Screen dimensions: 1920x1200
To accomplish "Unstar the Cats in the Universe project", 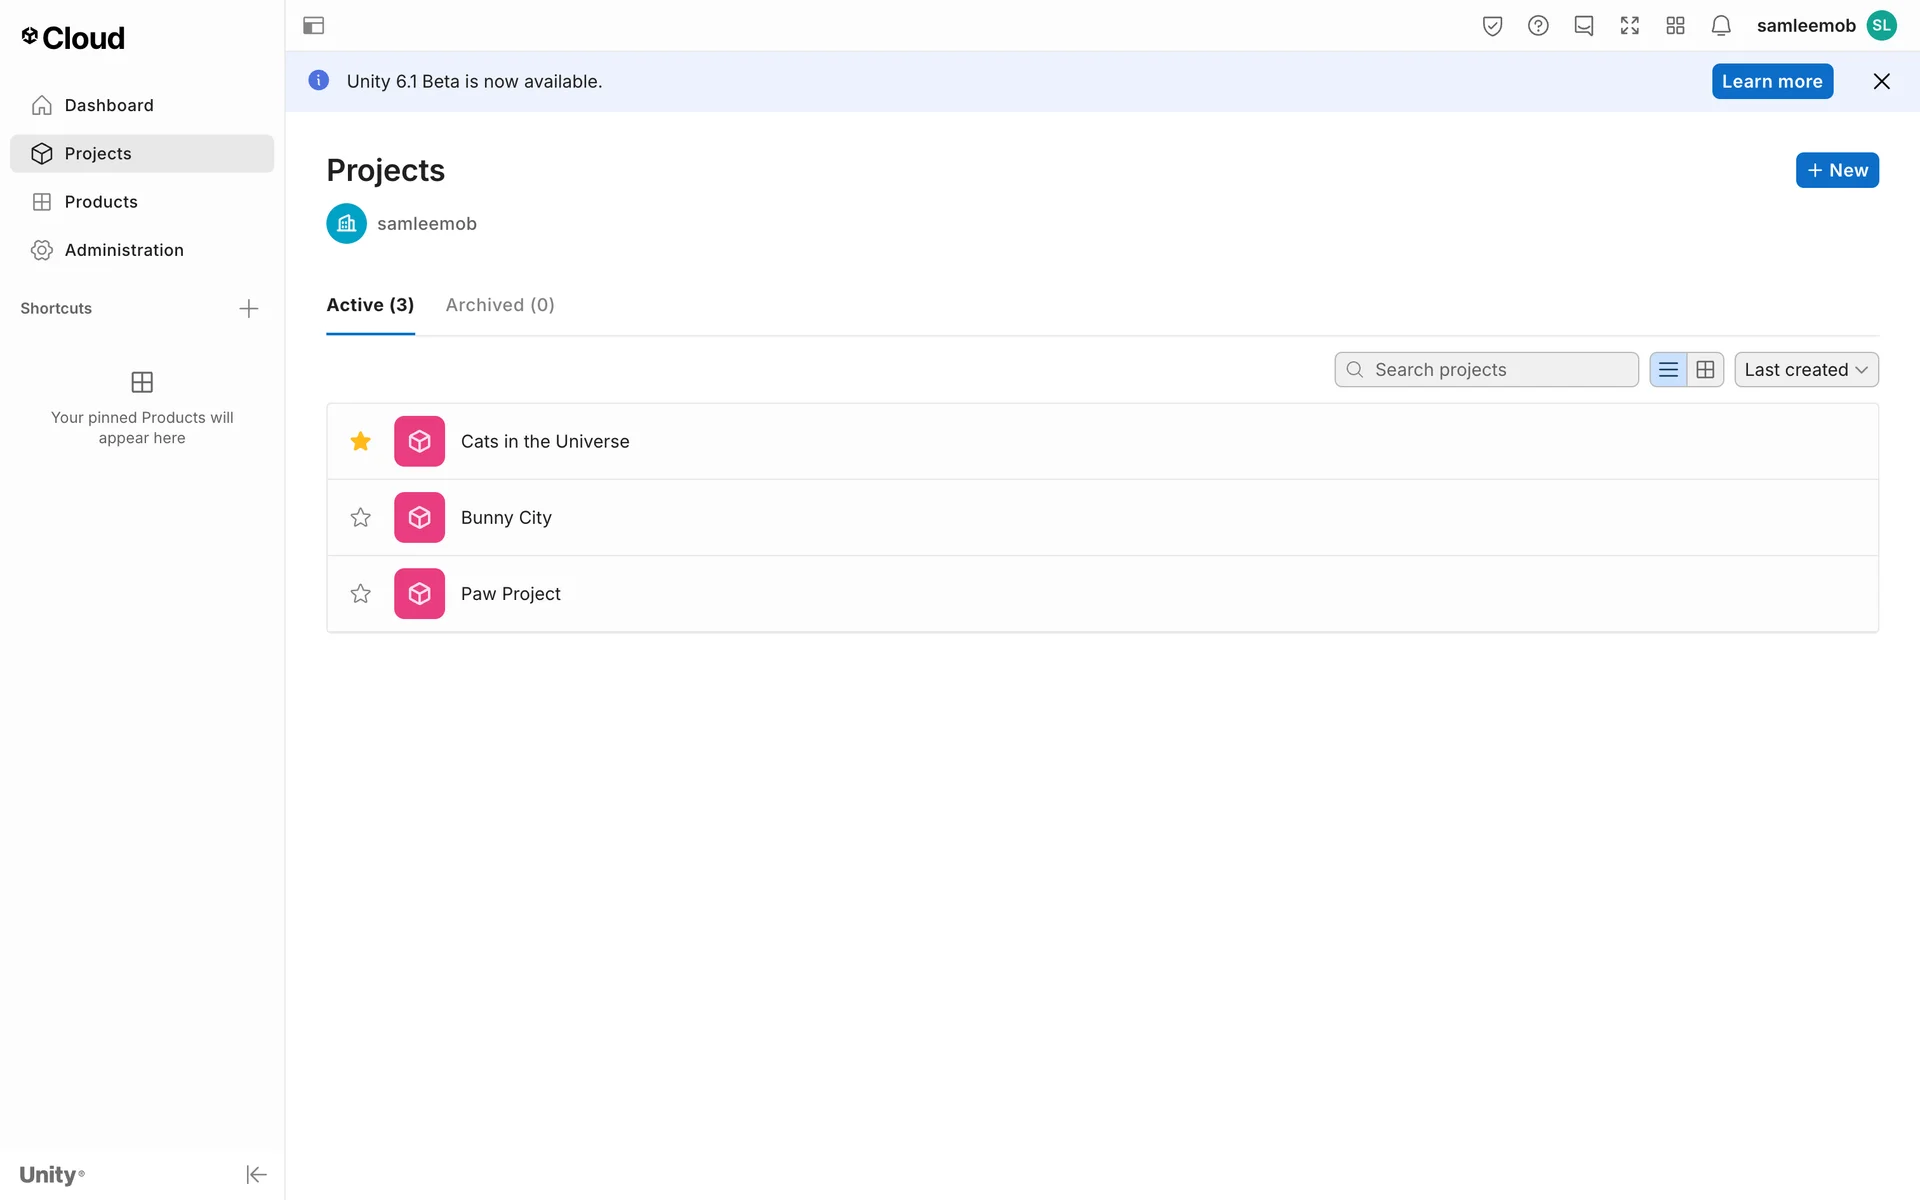I will (x=361, y=441).
